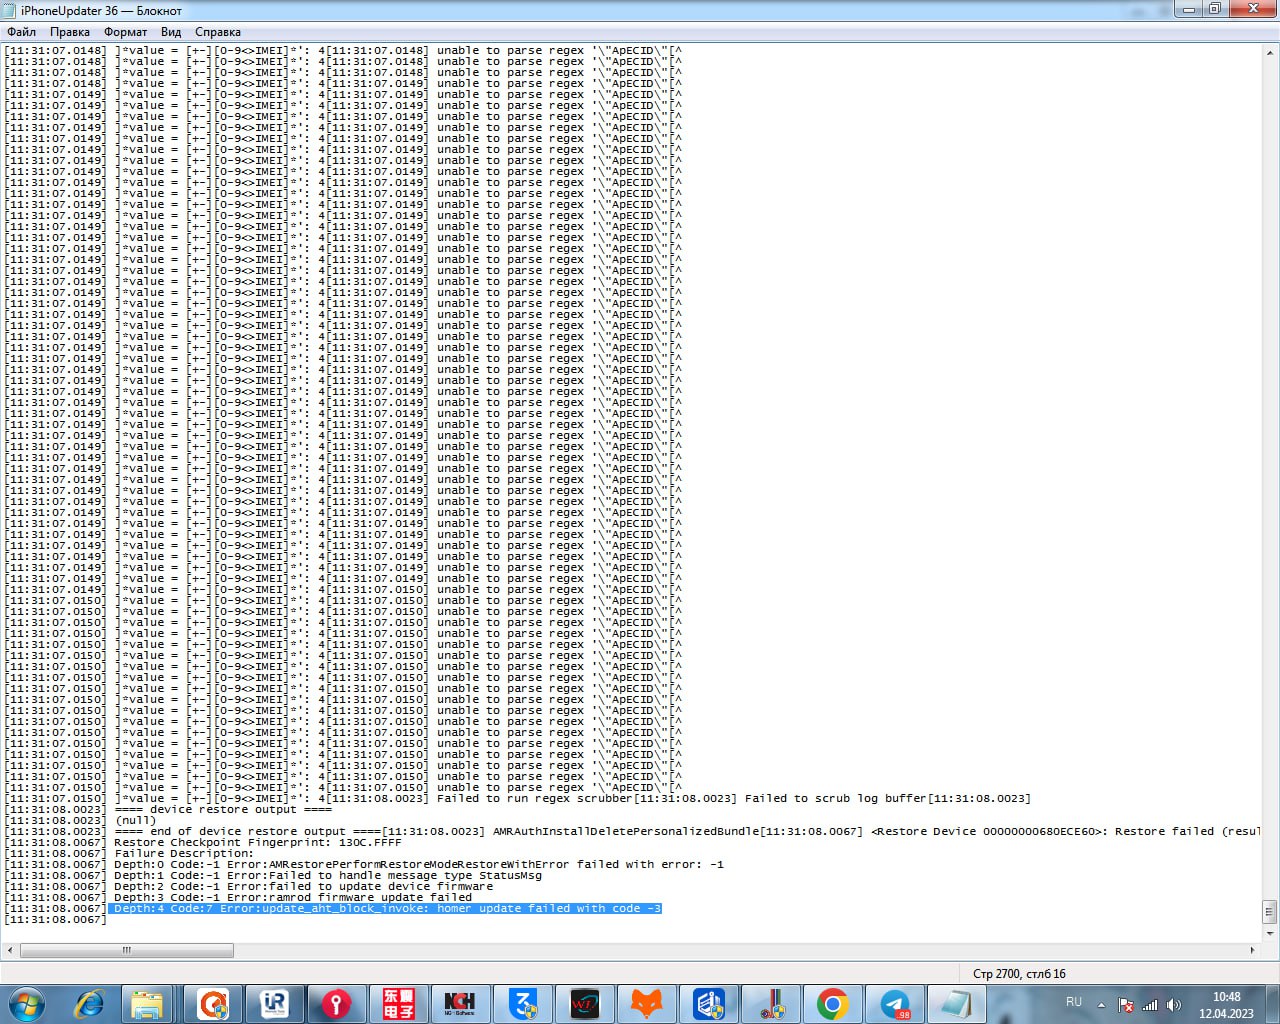Click the '(null)' line
The height and width of the screenshot is (1024, 1280).
click(x=136, y=821)
